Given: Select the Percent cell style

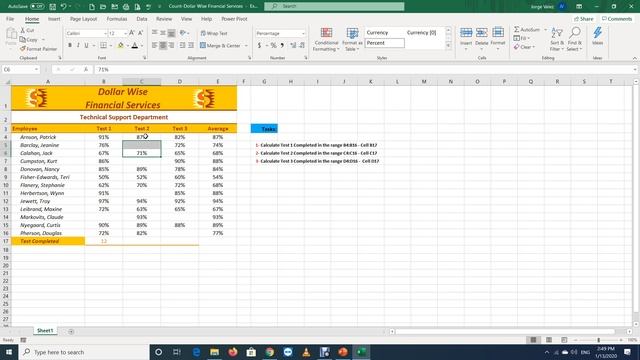Looking at the screenshot, I should [x=384, y=43].
